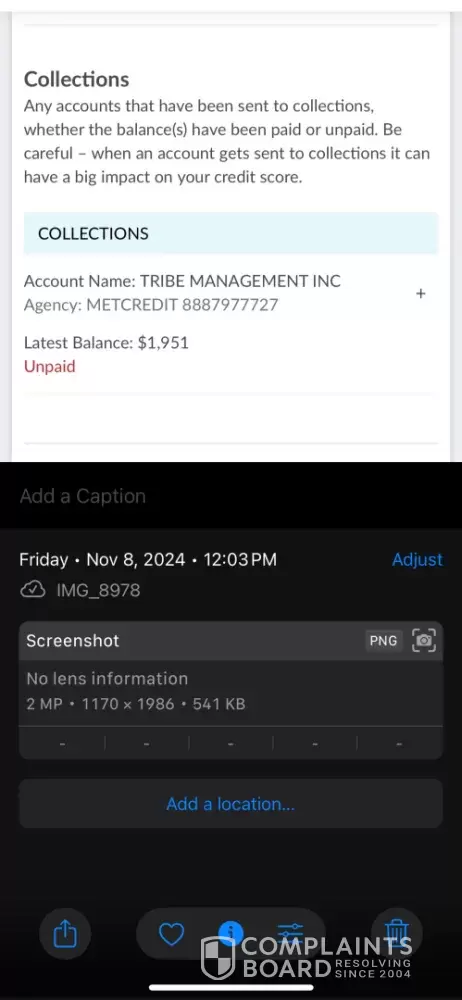Expand the TRIBE MANAGEMENT INC plus sign

[x=421, y=293]
